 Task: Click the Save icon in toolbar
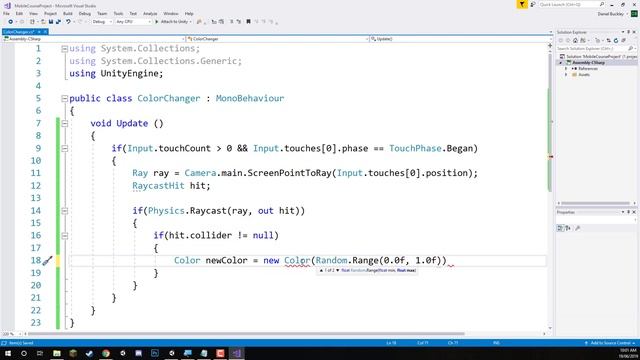point(51,22)
